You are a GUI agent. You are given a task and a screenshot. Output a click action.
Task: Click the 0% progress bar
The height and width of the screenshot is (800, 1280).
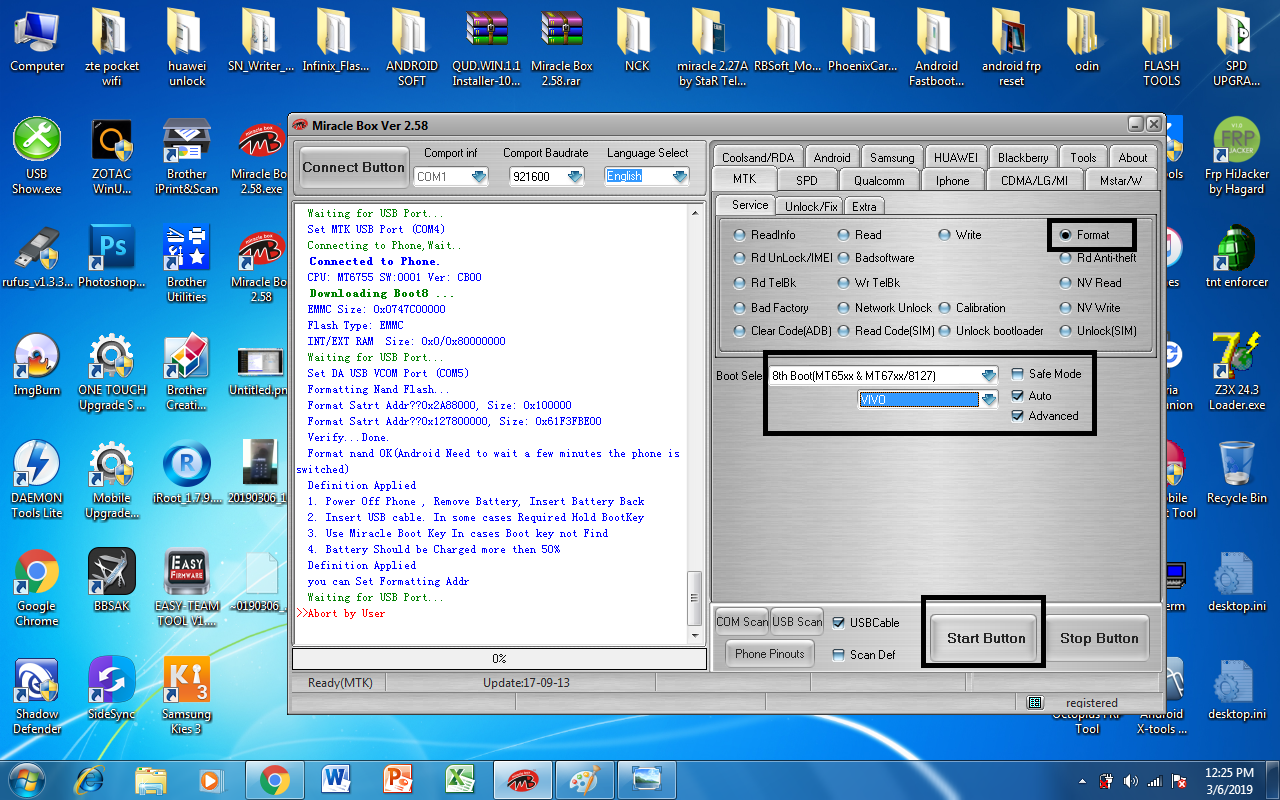pos(498,659)
